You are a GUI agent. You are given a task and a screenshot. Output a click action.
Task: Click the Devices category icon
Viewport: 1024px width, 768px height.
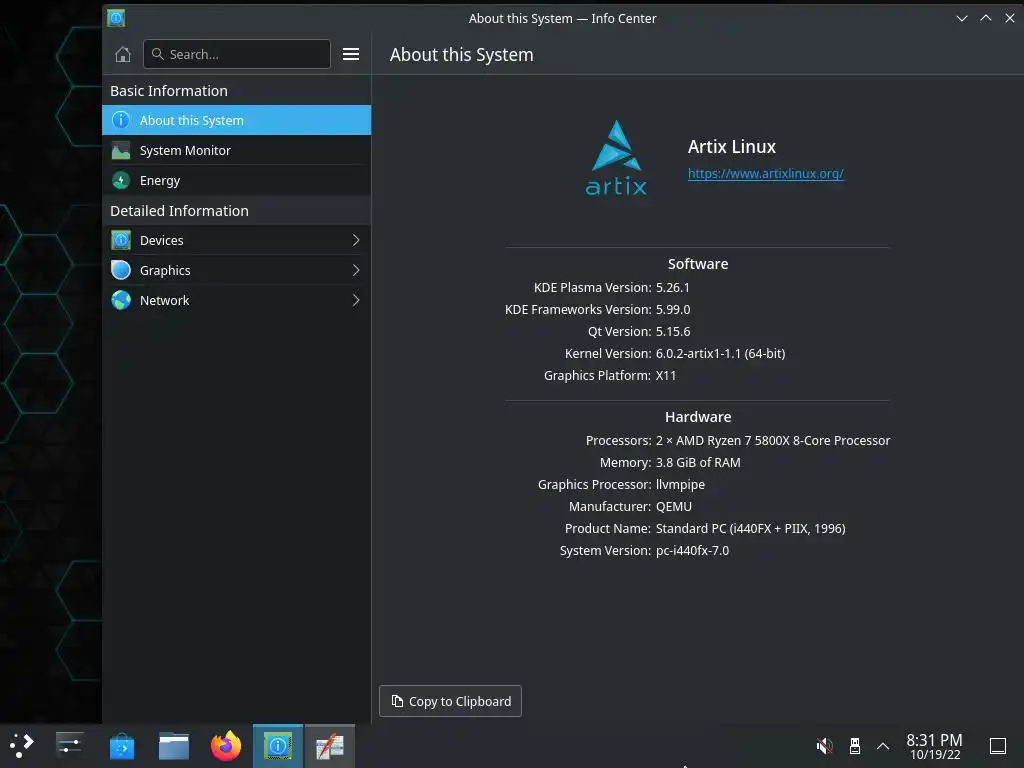click(121, 240)
